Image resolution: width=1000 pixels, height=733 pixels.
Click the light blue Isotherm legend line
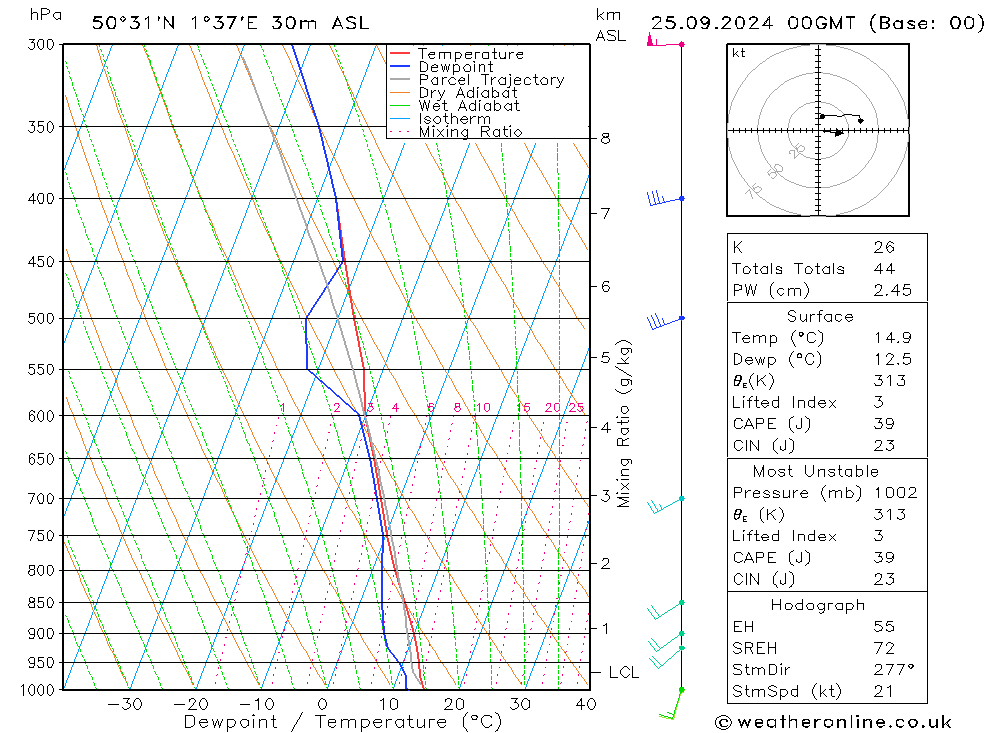tap(400, 118)
